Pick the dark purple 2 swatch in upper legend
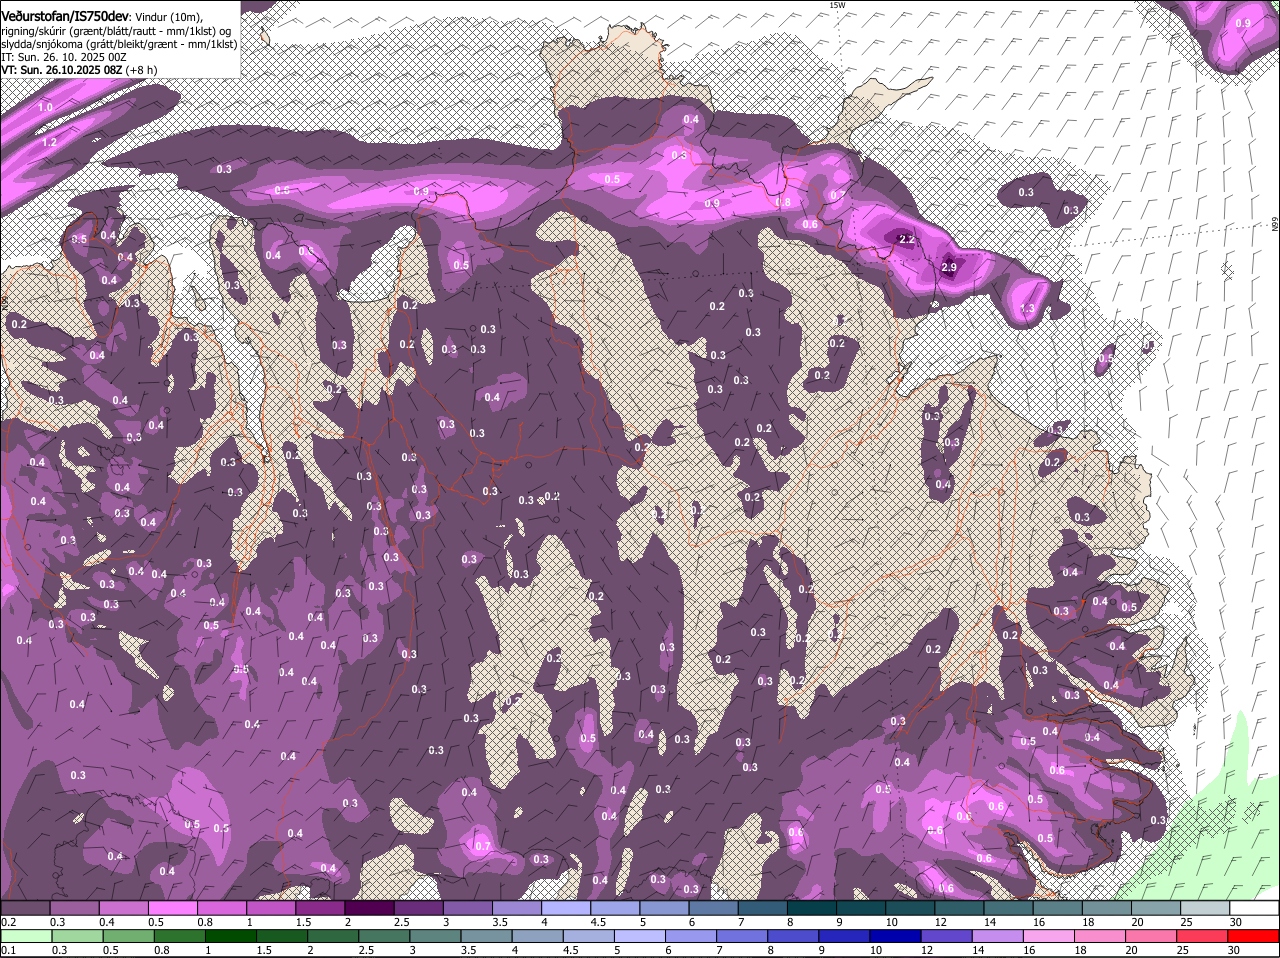The height and width of the screenshot is (958, 1280). pyautogui.click(x=369, y=908)
